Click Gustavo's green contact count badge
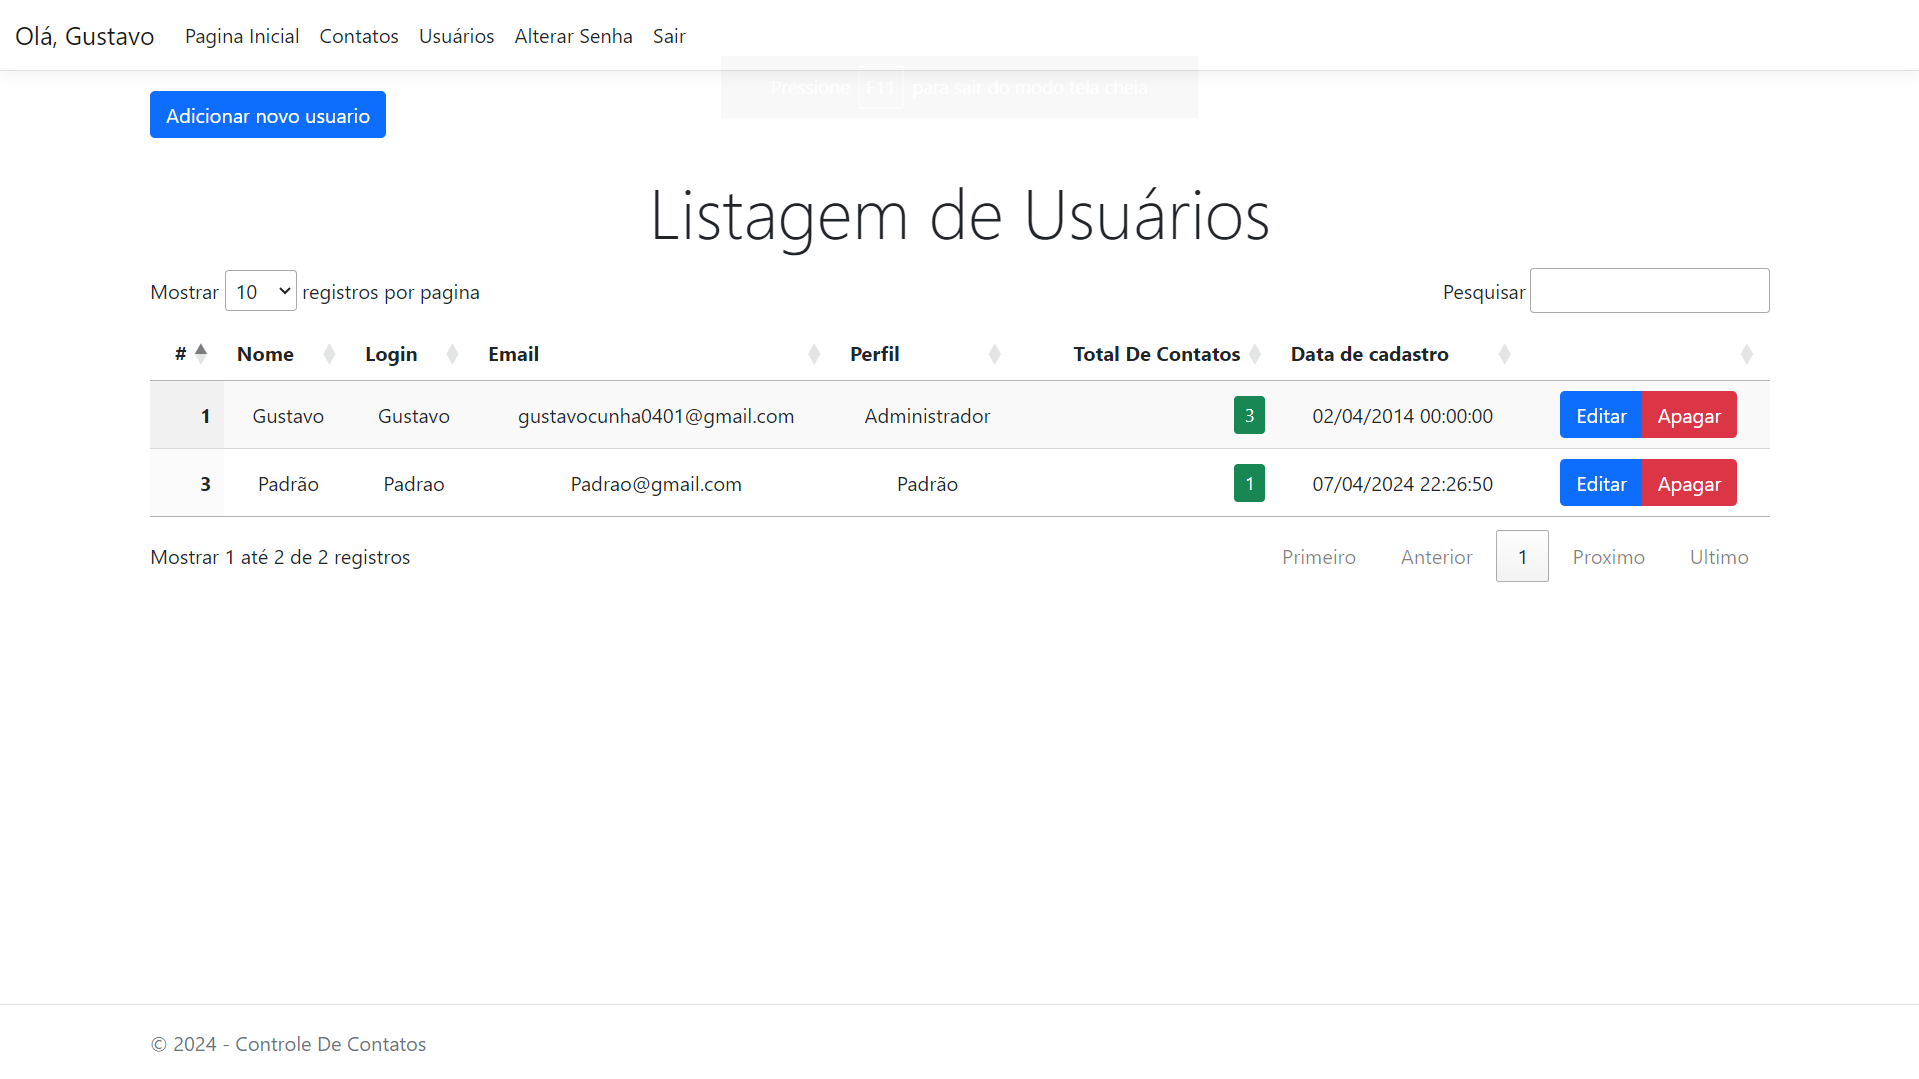This screenshot has height=1079, width=1919. click(1249, 415)
